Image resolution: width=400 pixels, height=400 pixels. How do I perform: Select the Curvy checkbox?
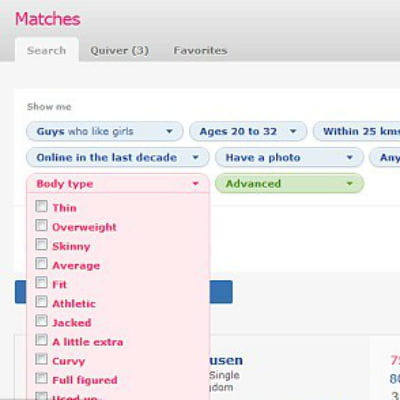tap(41, 359)
